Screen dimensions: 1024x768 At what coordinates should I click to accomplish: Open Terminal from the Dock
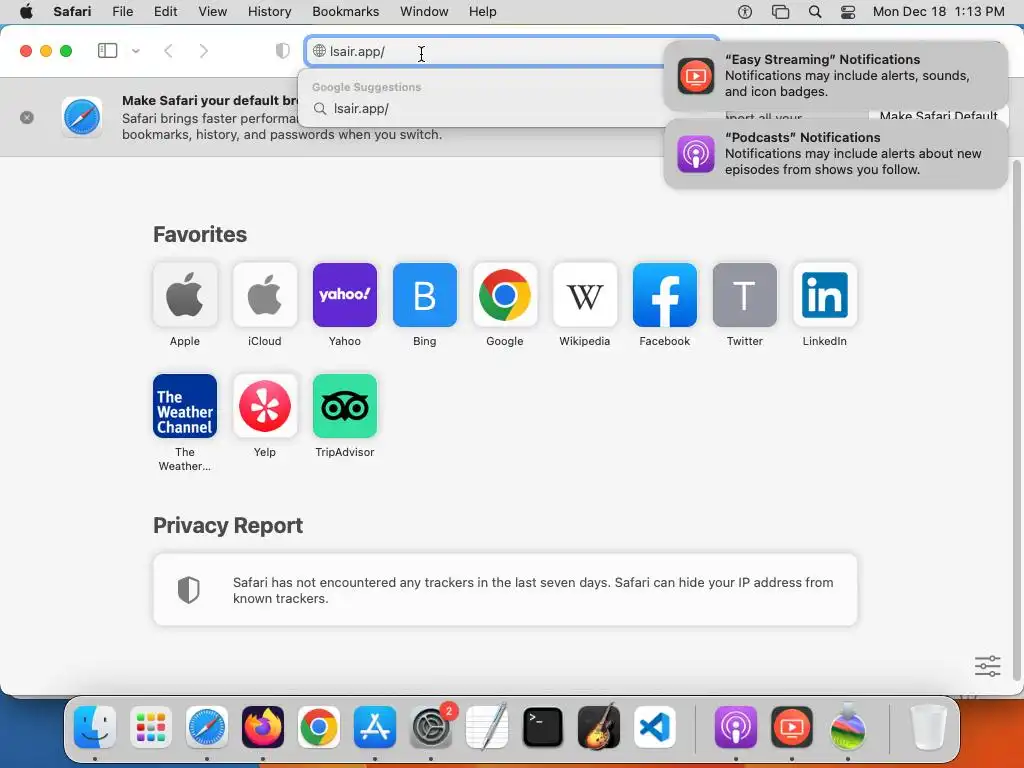(543, 727)
